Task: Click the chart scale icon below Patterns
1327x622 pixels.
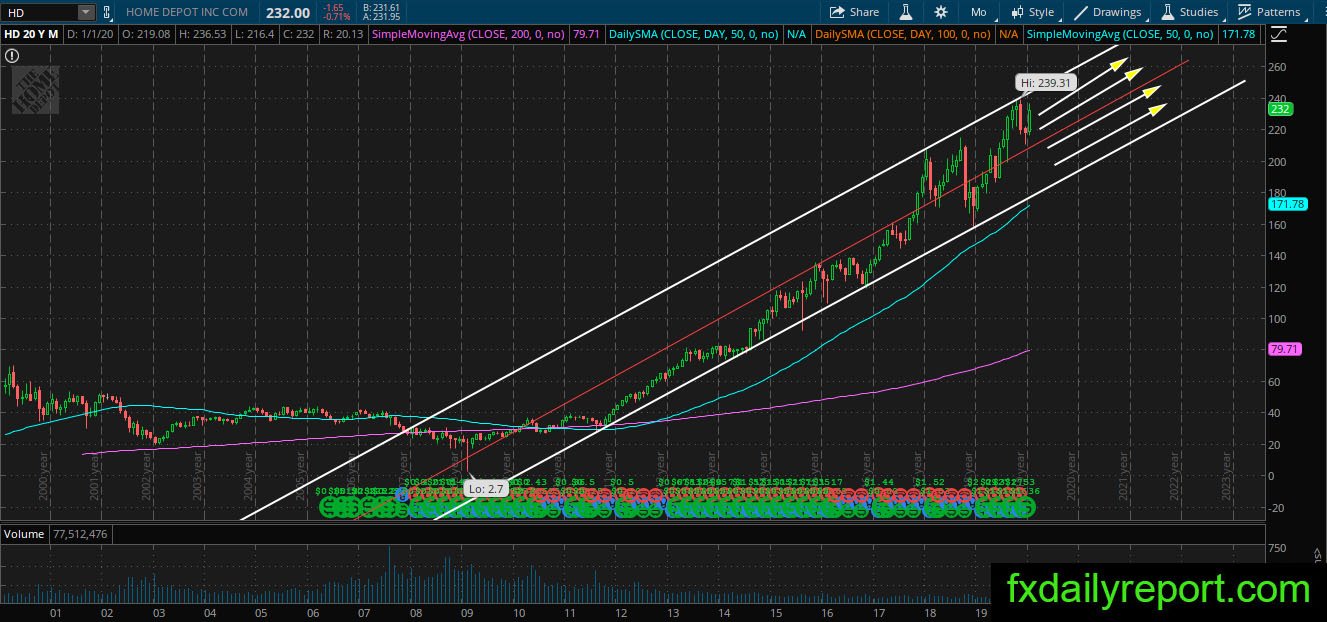Action: (1277, 34)
